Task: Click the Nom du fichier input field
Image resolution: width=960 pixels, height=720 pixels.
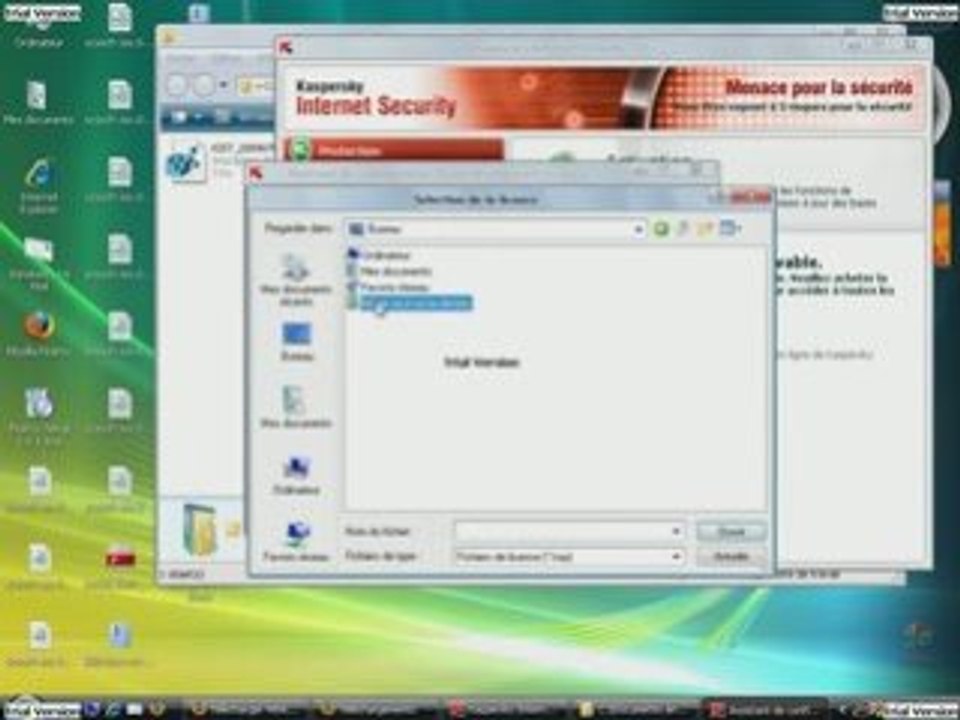Action: tap(568, 531)
